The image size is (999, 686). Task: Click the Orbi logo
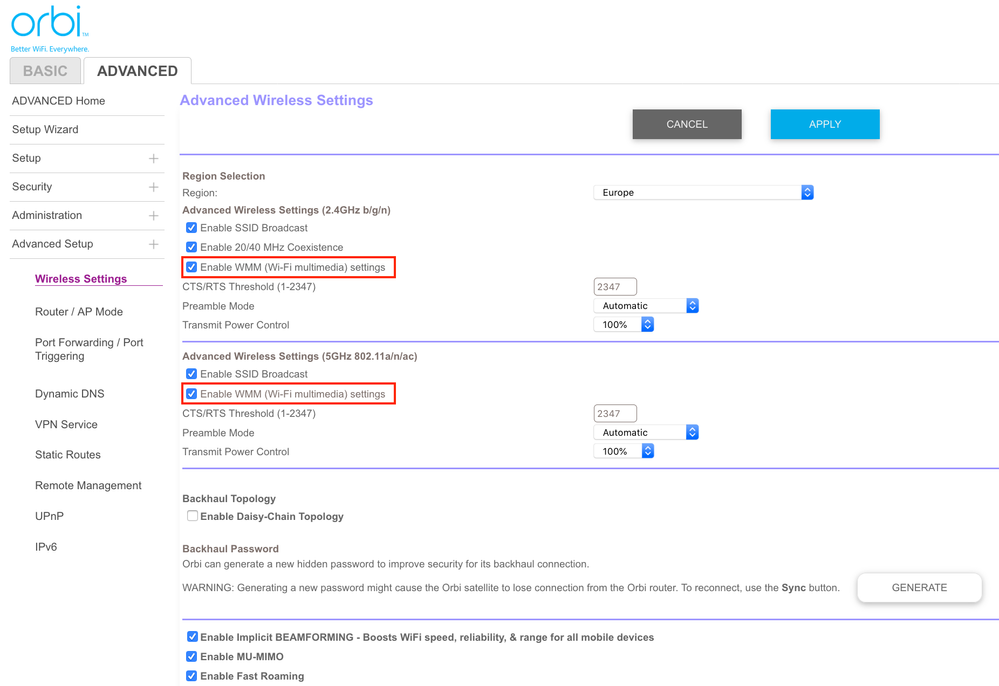(x=49, y=27)
